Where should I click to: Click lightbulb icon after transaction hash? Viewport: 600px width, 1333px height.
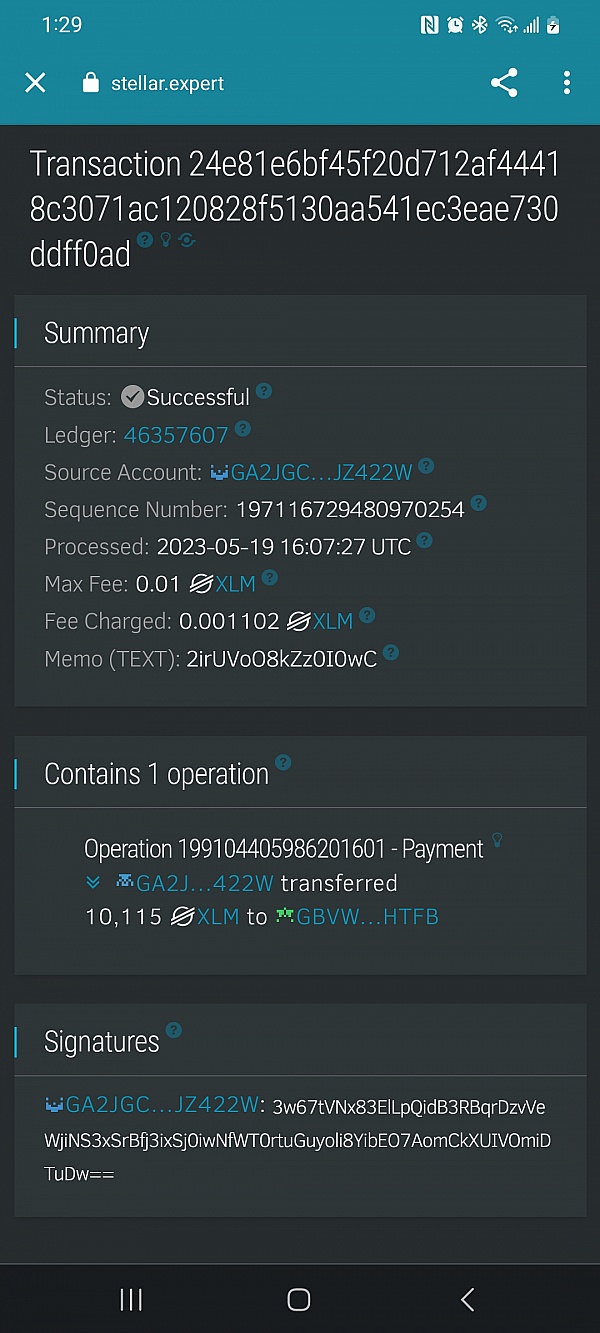166,239
